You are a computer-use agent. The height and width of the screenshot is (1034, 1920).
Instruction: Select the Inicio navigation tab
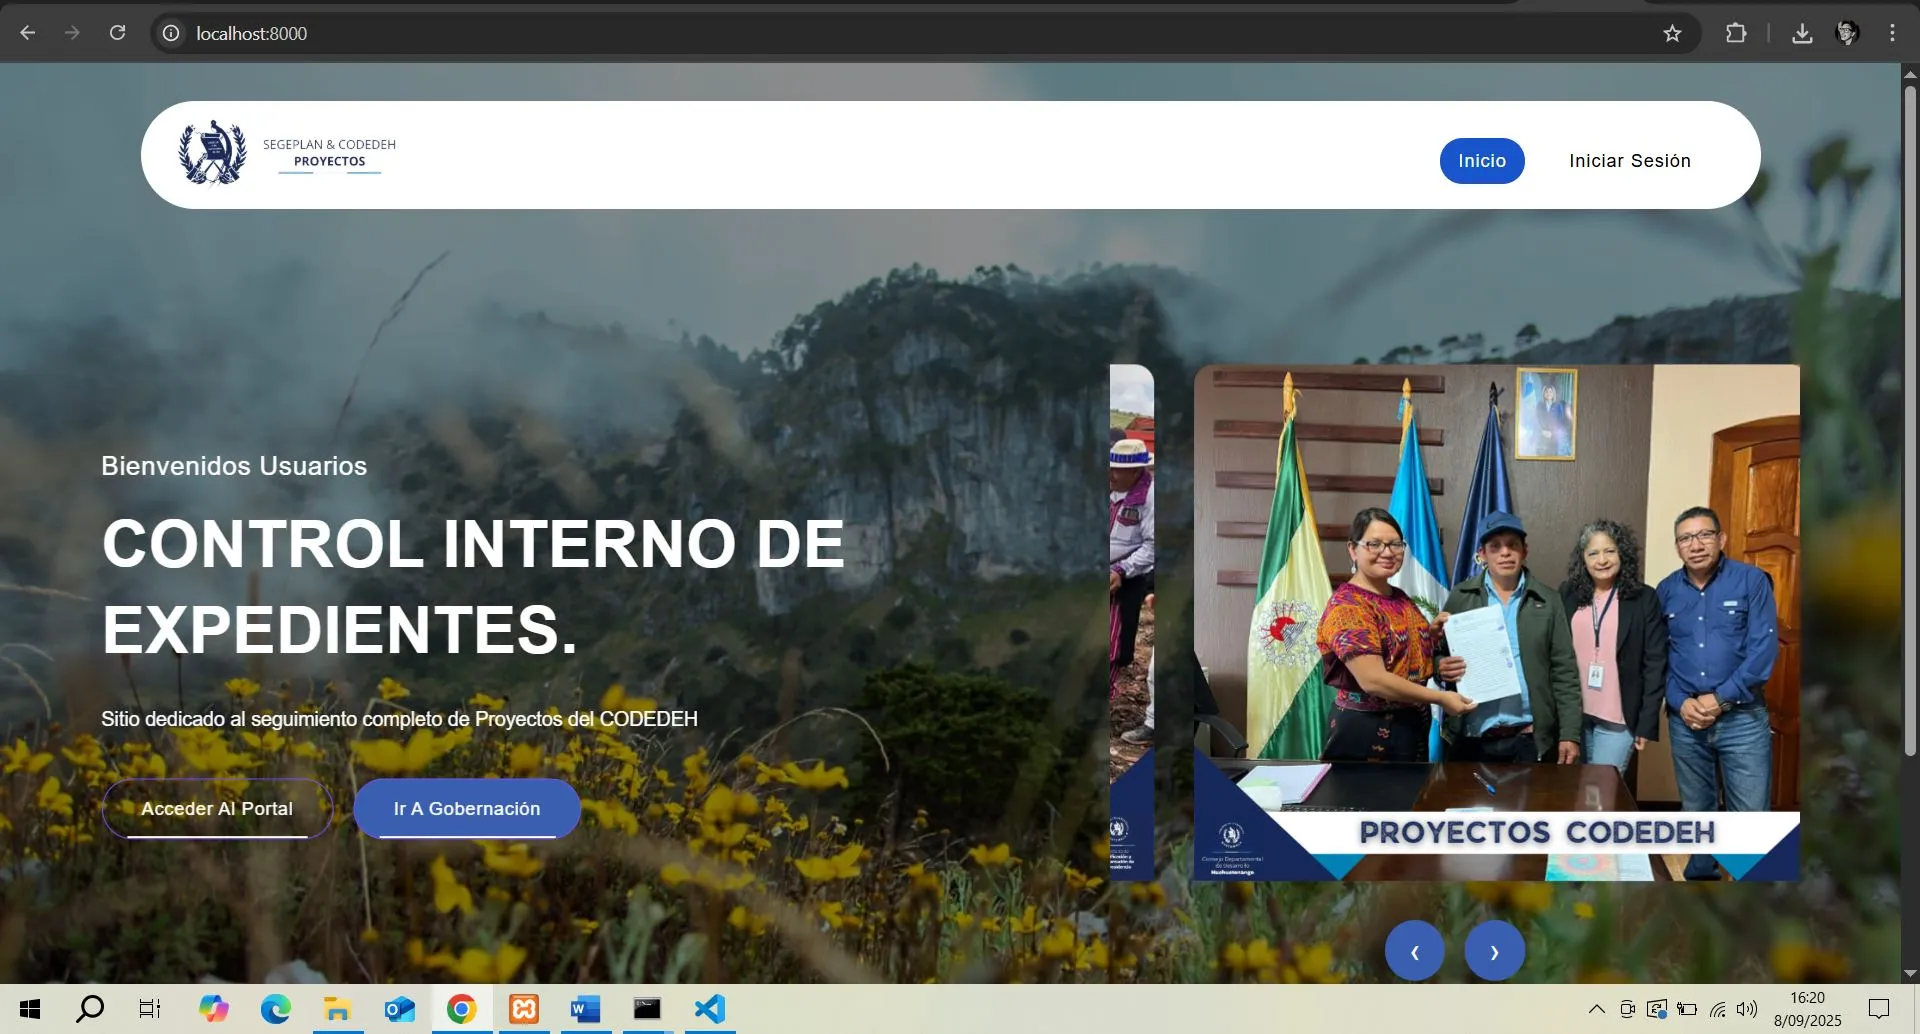(x=1481, y=160)
